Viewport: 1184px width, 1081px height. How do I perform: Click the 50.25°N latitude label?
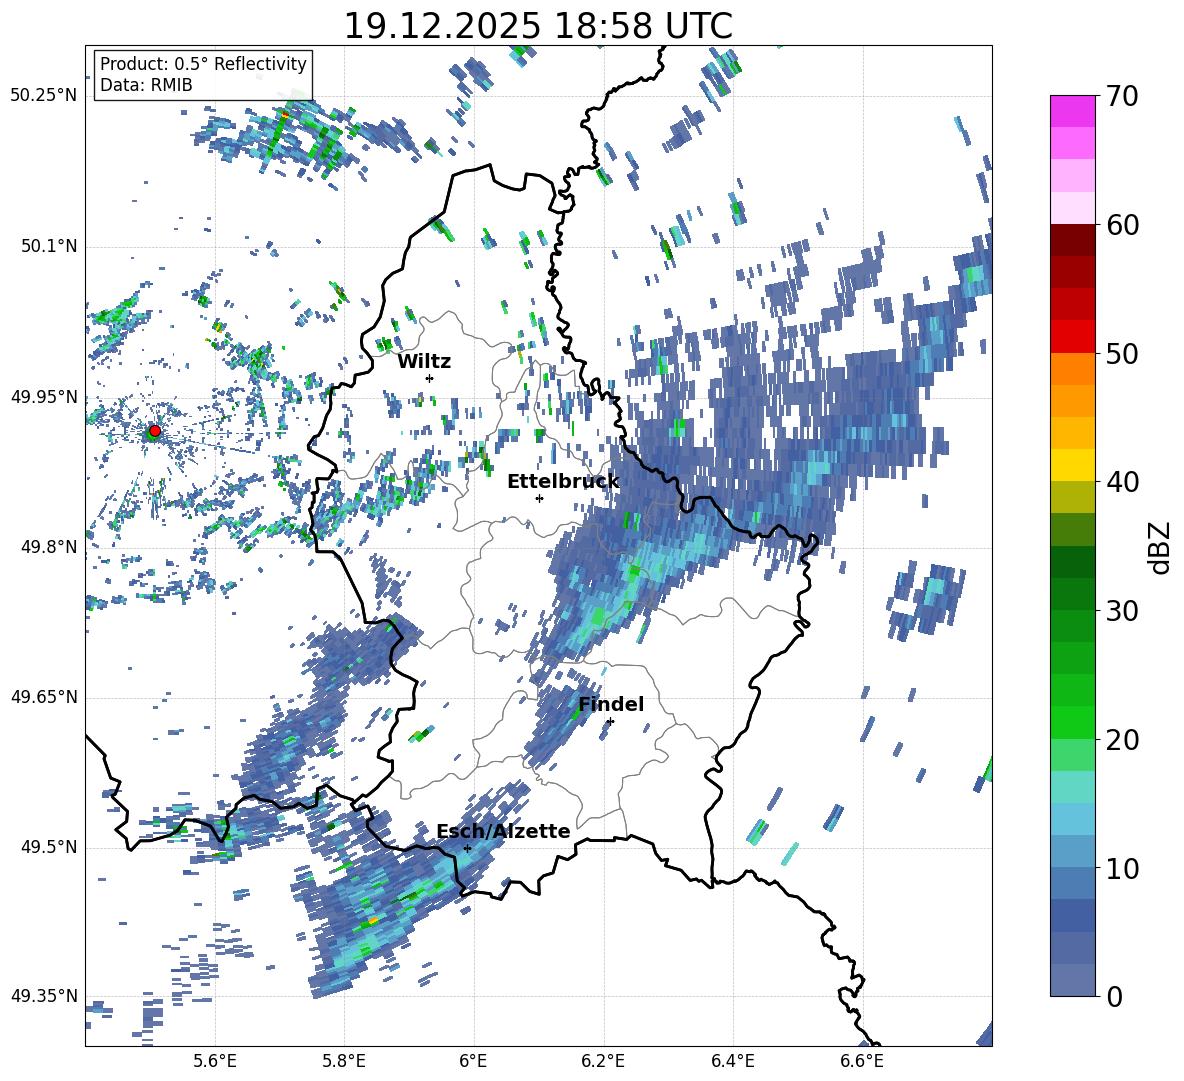tap(44, 96)
